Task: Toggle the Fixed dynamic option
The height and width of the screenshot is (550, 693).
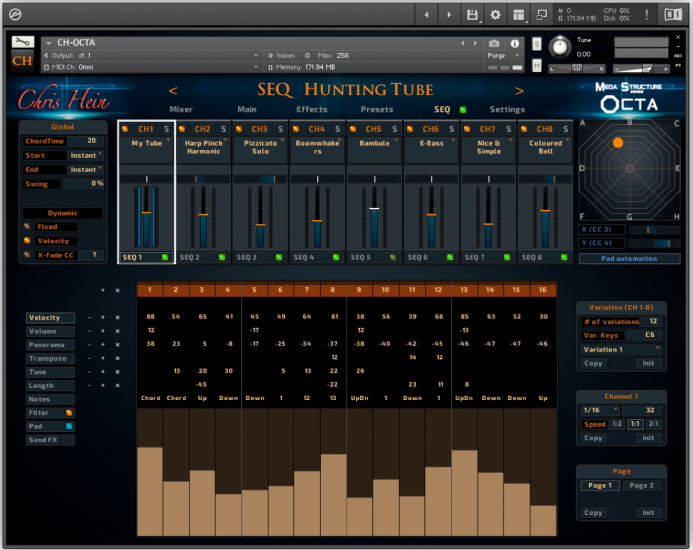Action: tap(28, 227)
